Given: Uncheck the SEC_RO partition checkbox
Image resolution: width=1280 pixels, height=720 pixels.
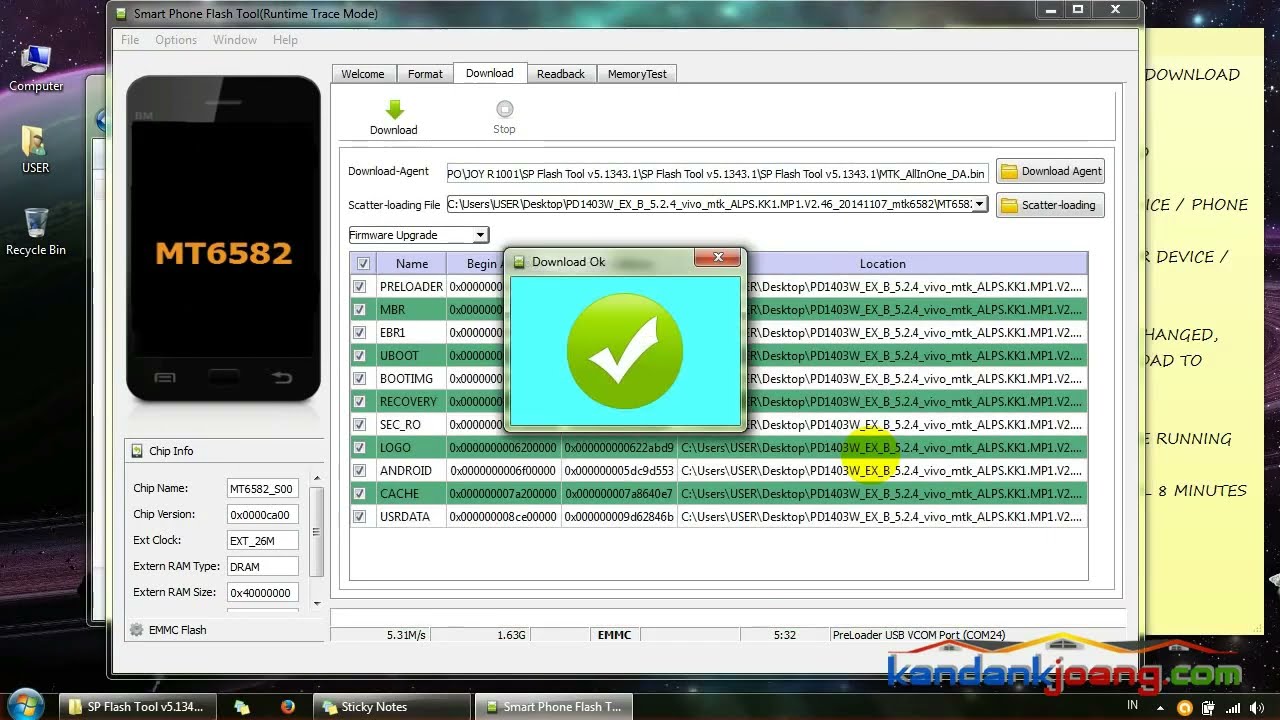Looking at the screenshot, I should point(359,425).
